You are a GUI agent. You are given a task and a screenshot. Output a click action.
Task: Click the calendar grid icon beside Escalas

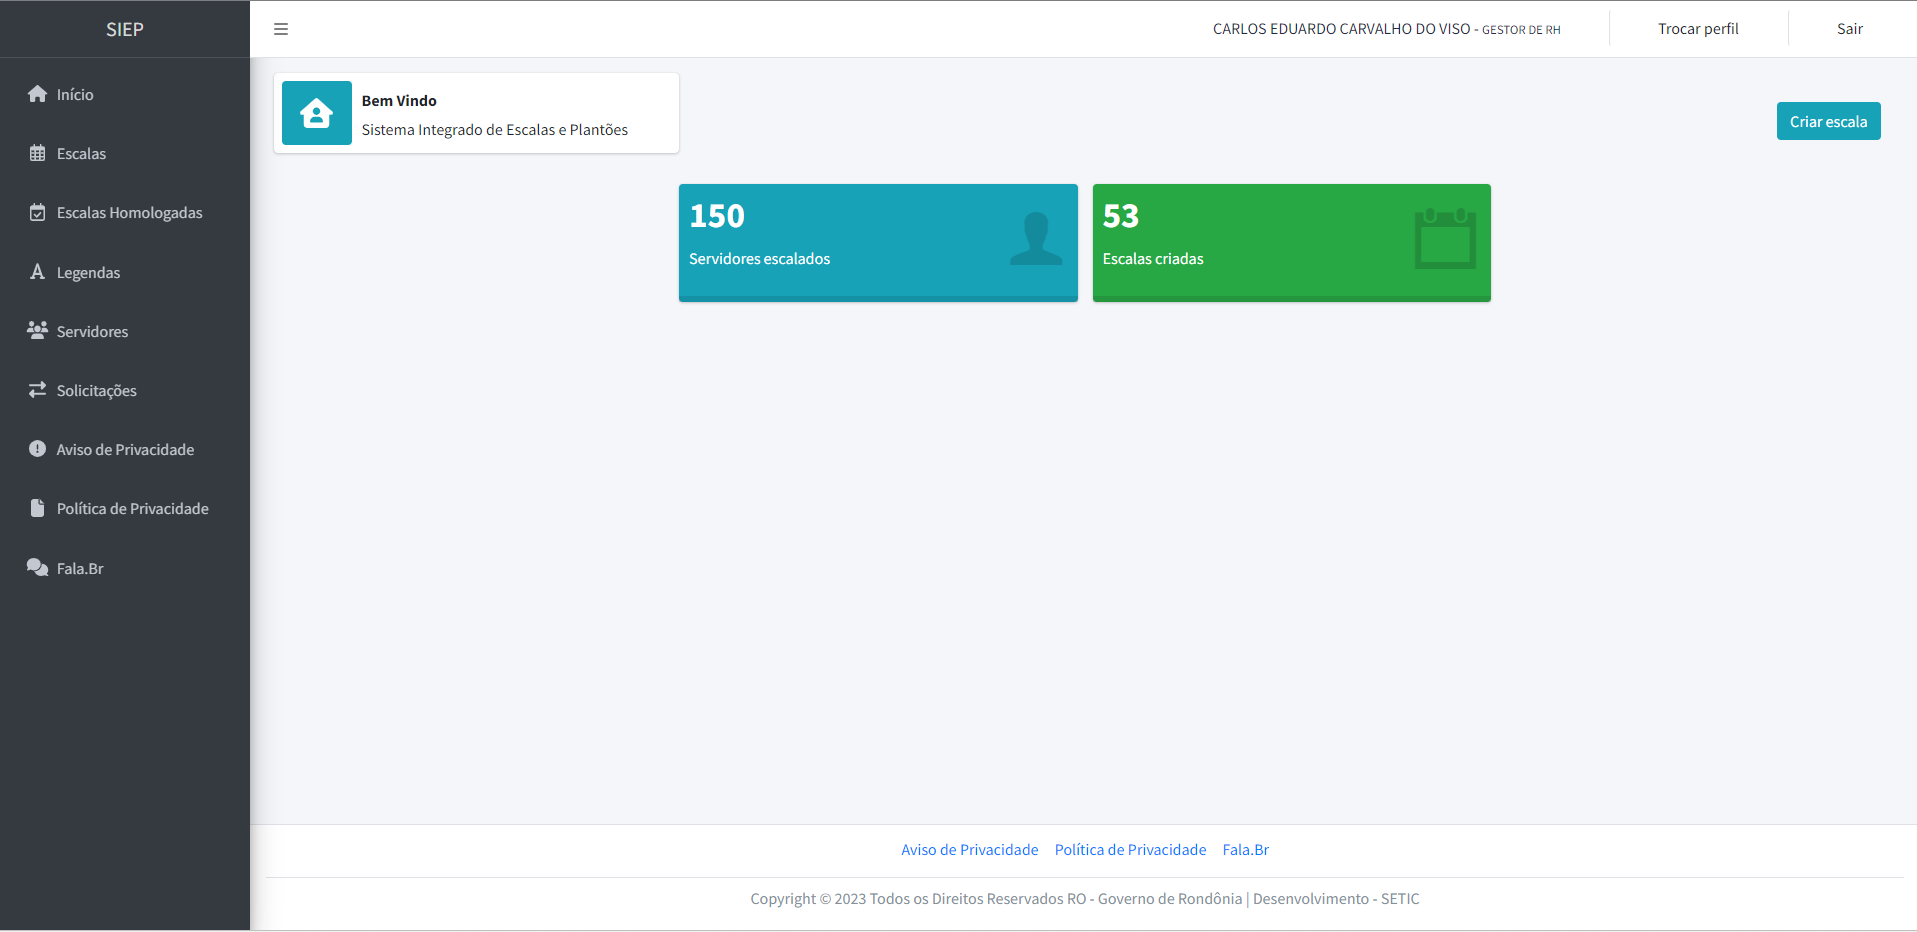38,153
